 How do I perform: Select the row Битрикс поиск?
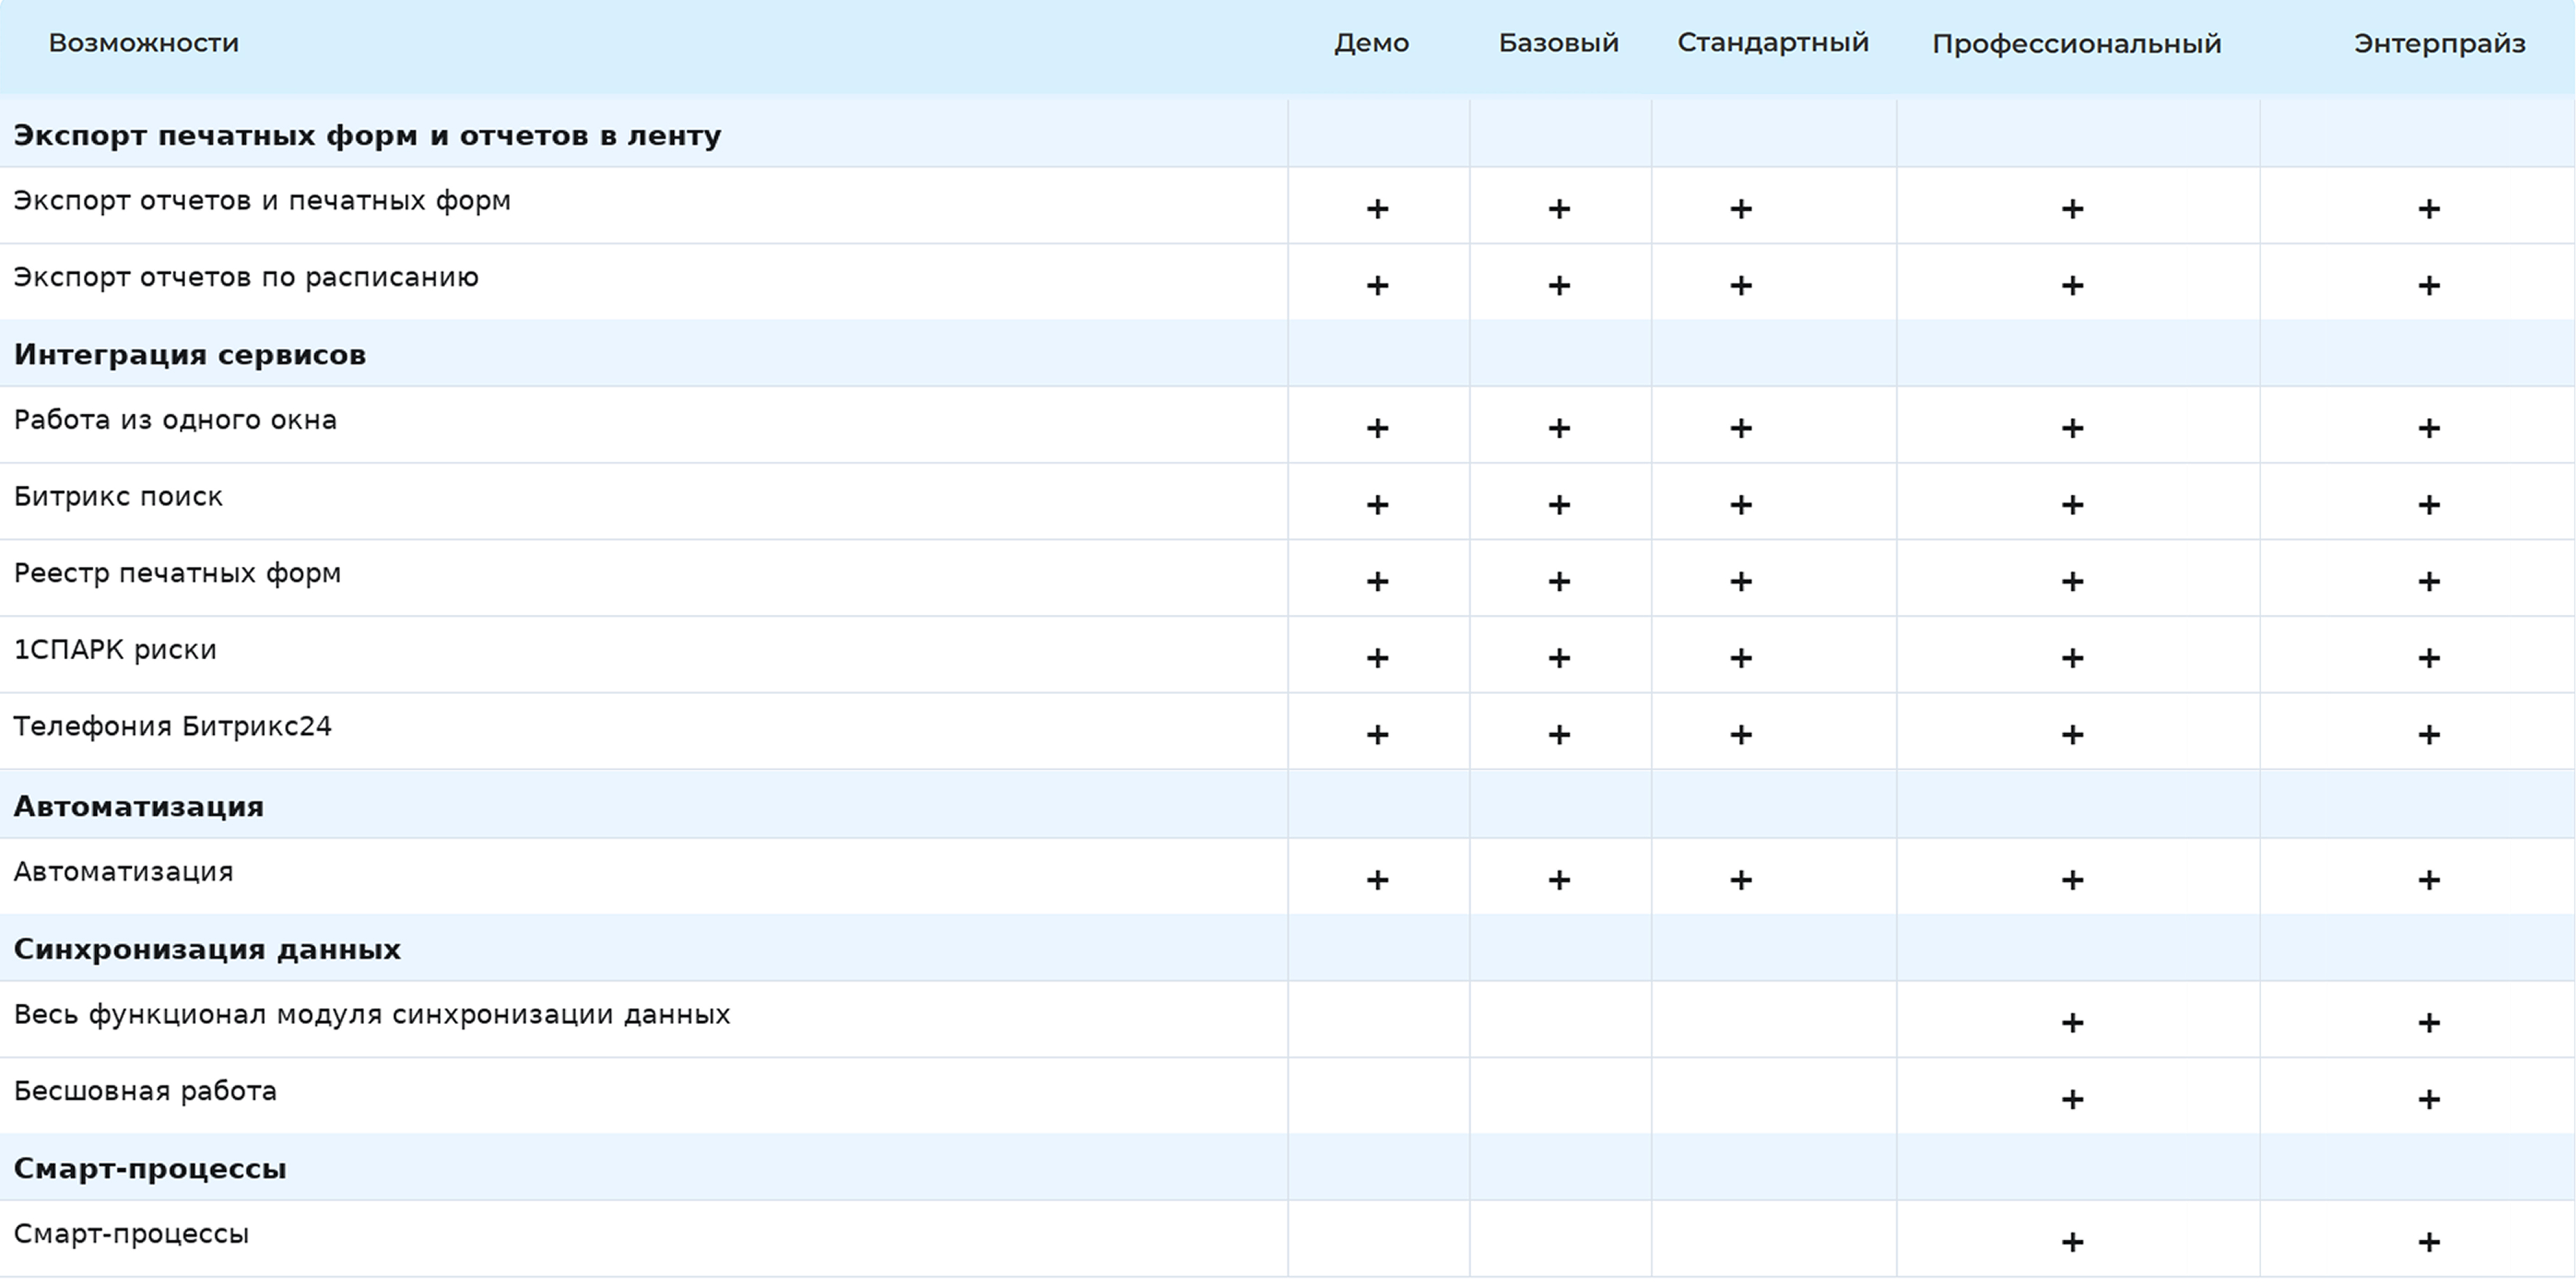coord(1288,501)
